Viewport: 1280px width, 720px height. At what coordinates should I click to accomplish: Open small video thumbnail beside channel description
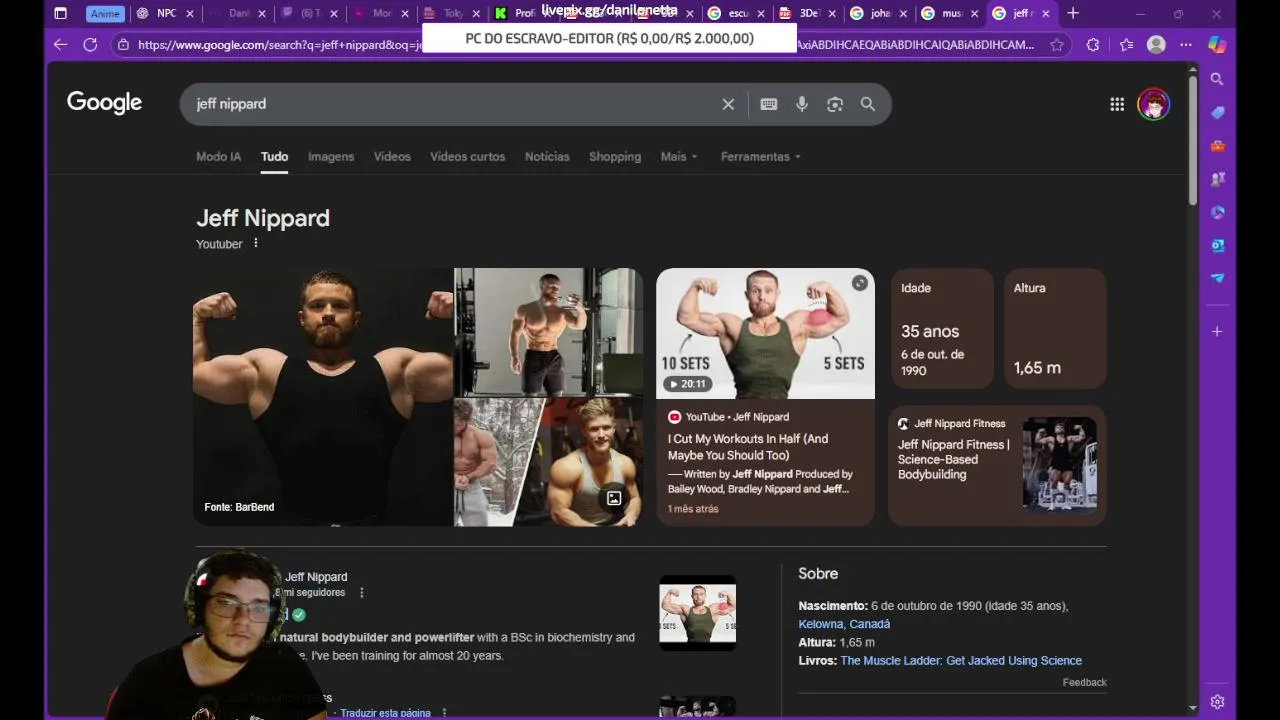coord(698,613)
